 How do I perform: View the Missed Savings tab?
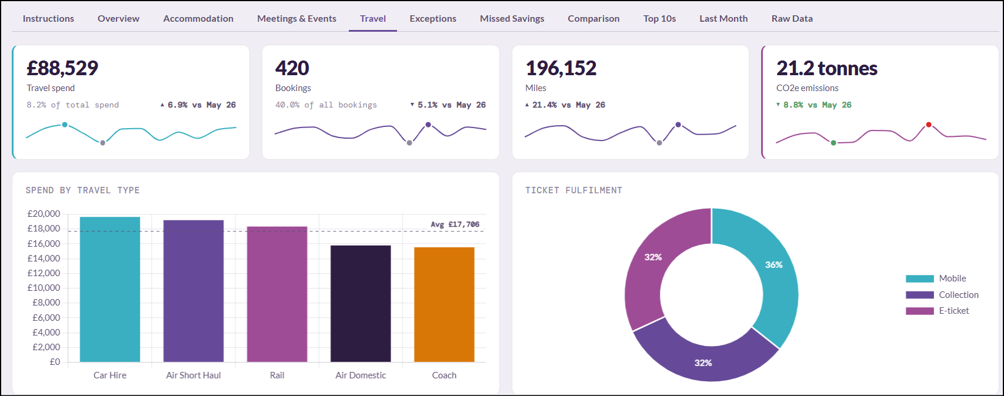512,19
